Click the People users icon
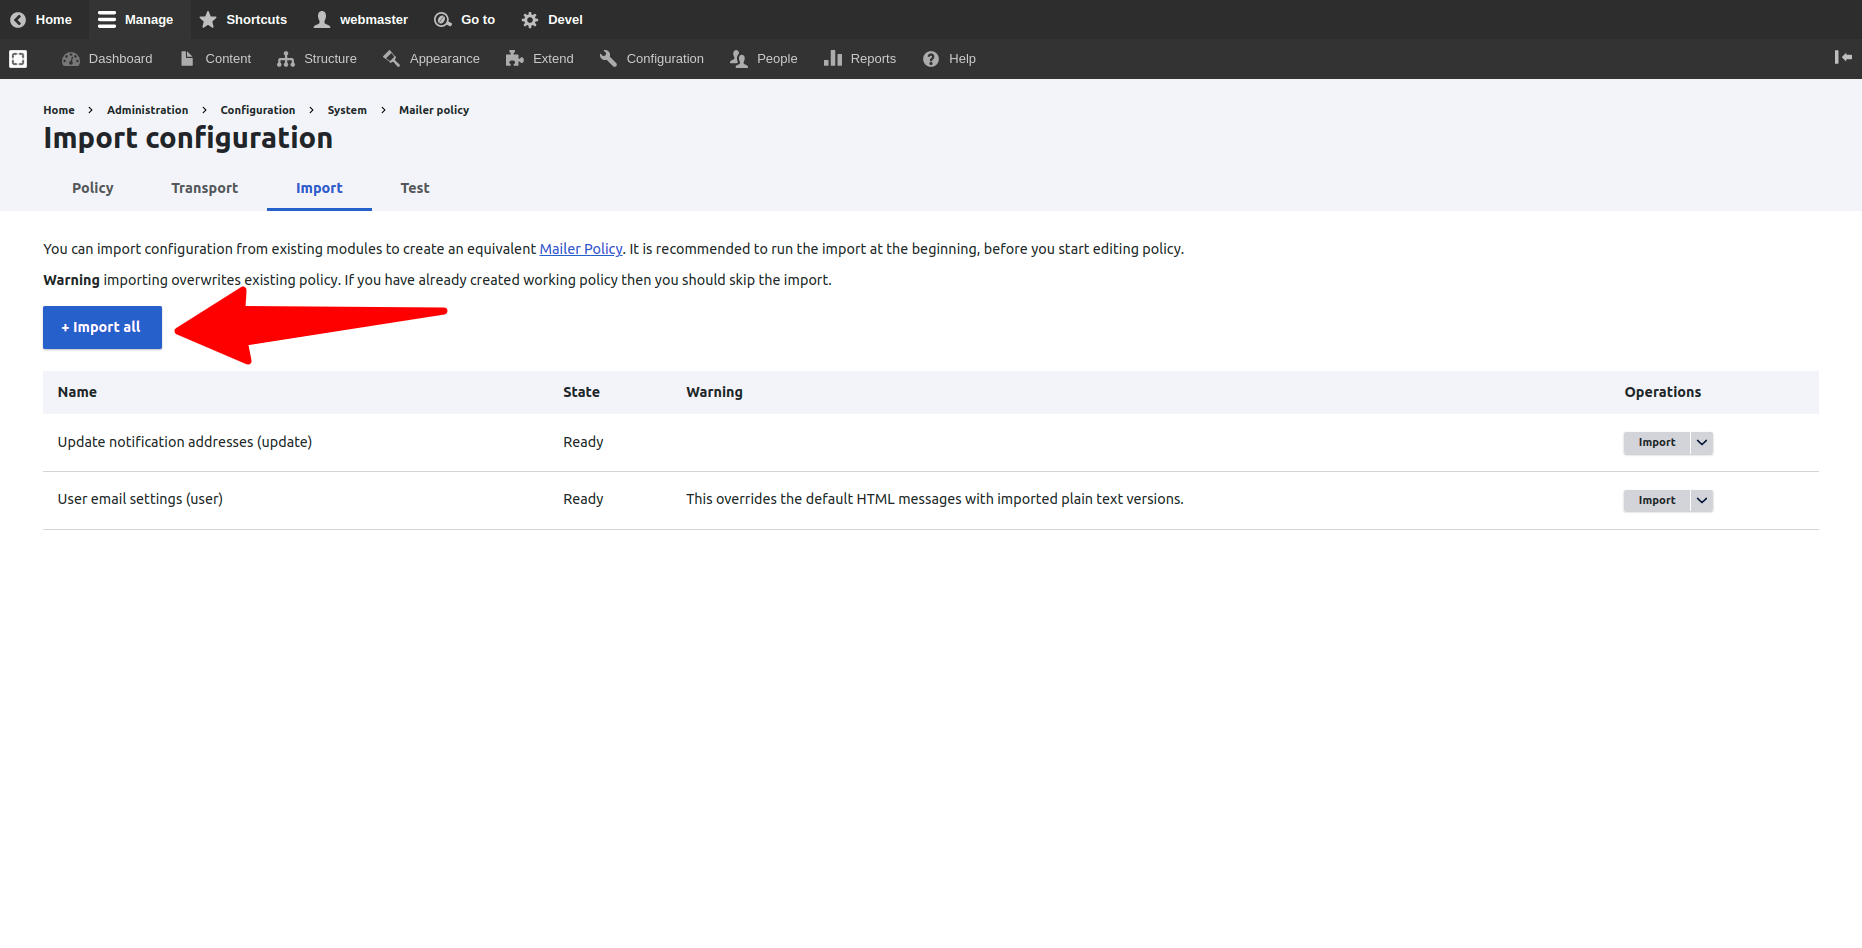Screen dimensions: 1862x948 pyautogui.click(x=739, y=59)
